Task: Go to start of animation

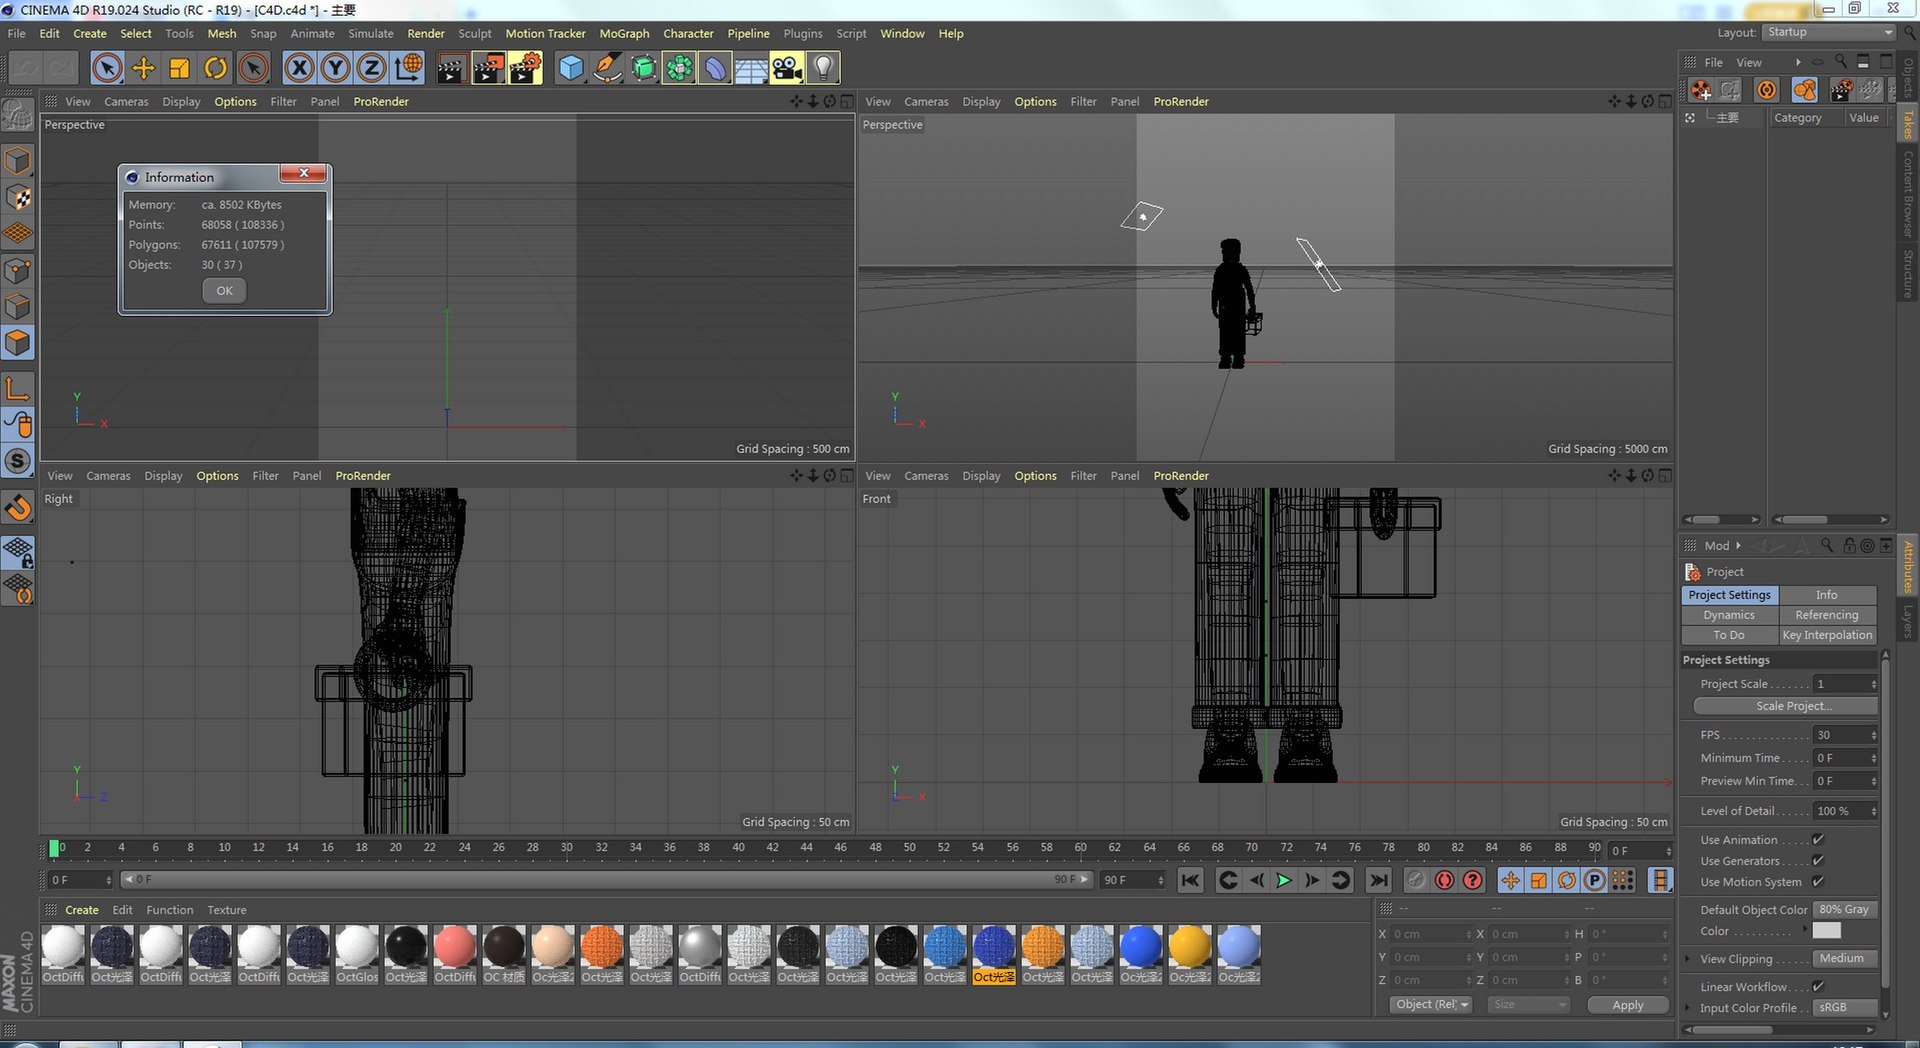Action: pos(1190,880)
